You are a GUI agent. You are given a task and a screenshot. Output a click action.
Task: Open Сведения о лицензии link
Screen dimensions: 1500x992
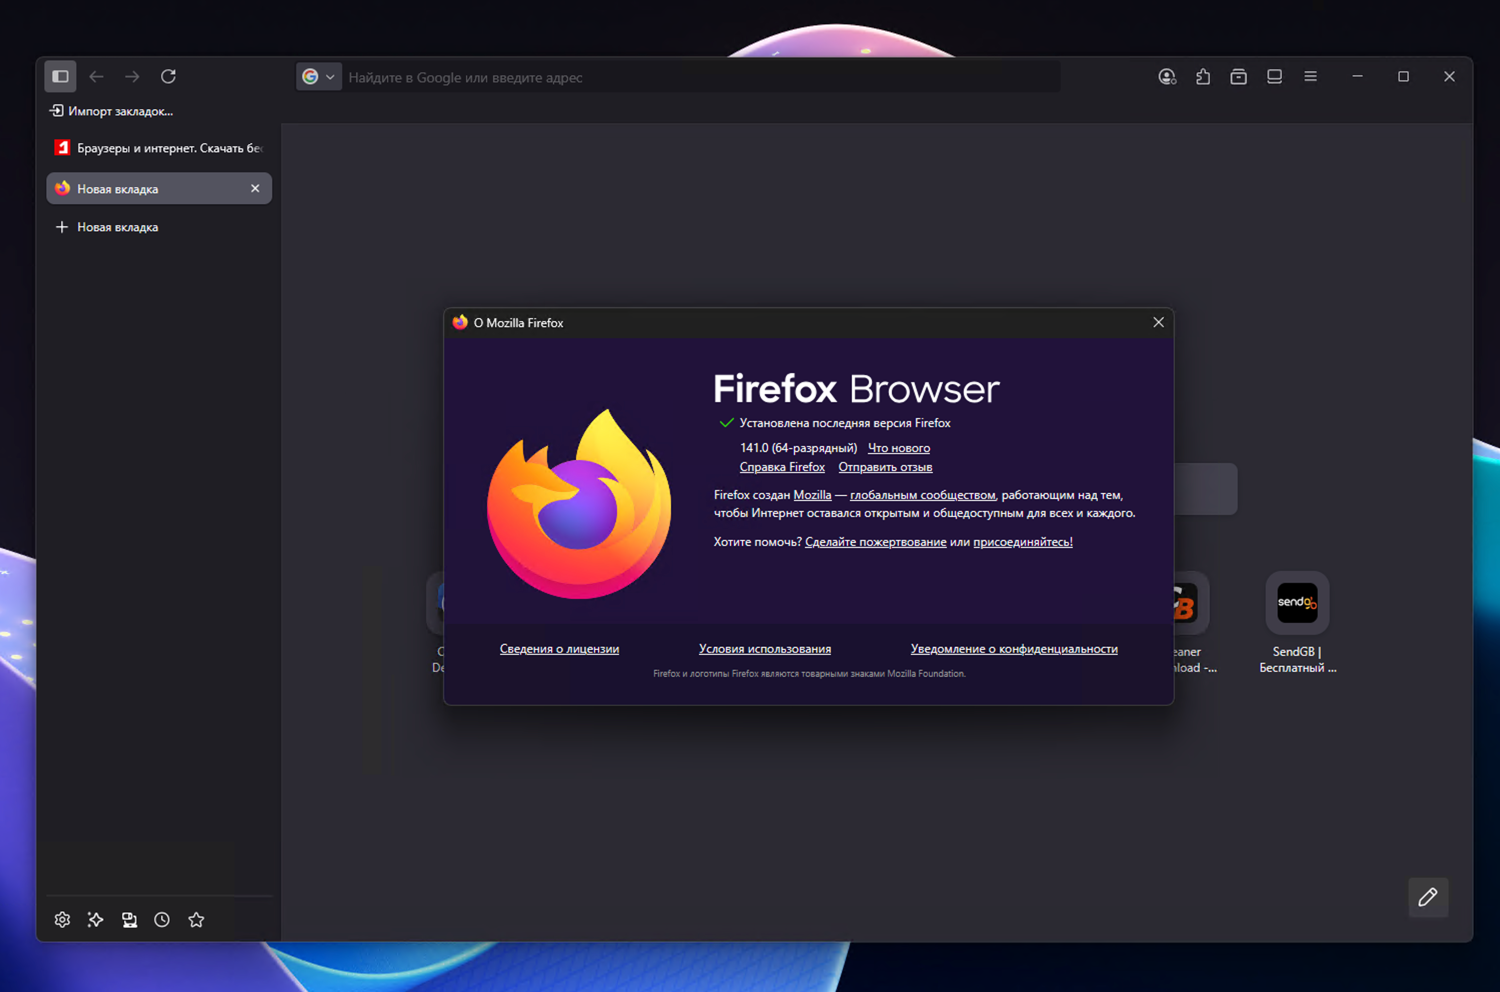click(559, 649)
